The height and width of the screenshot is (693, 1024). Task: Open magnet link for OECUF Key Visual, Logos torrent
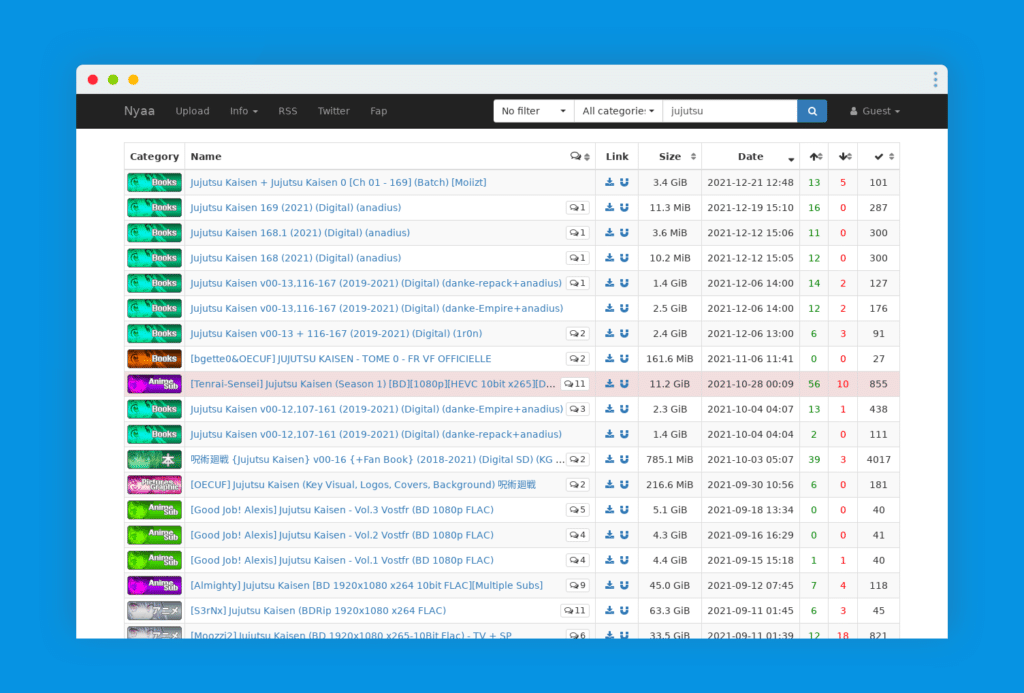[x=624, y=485]
